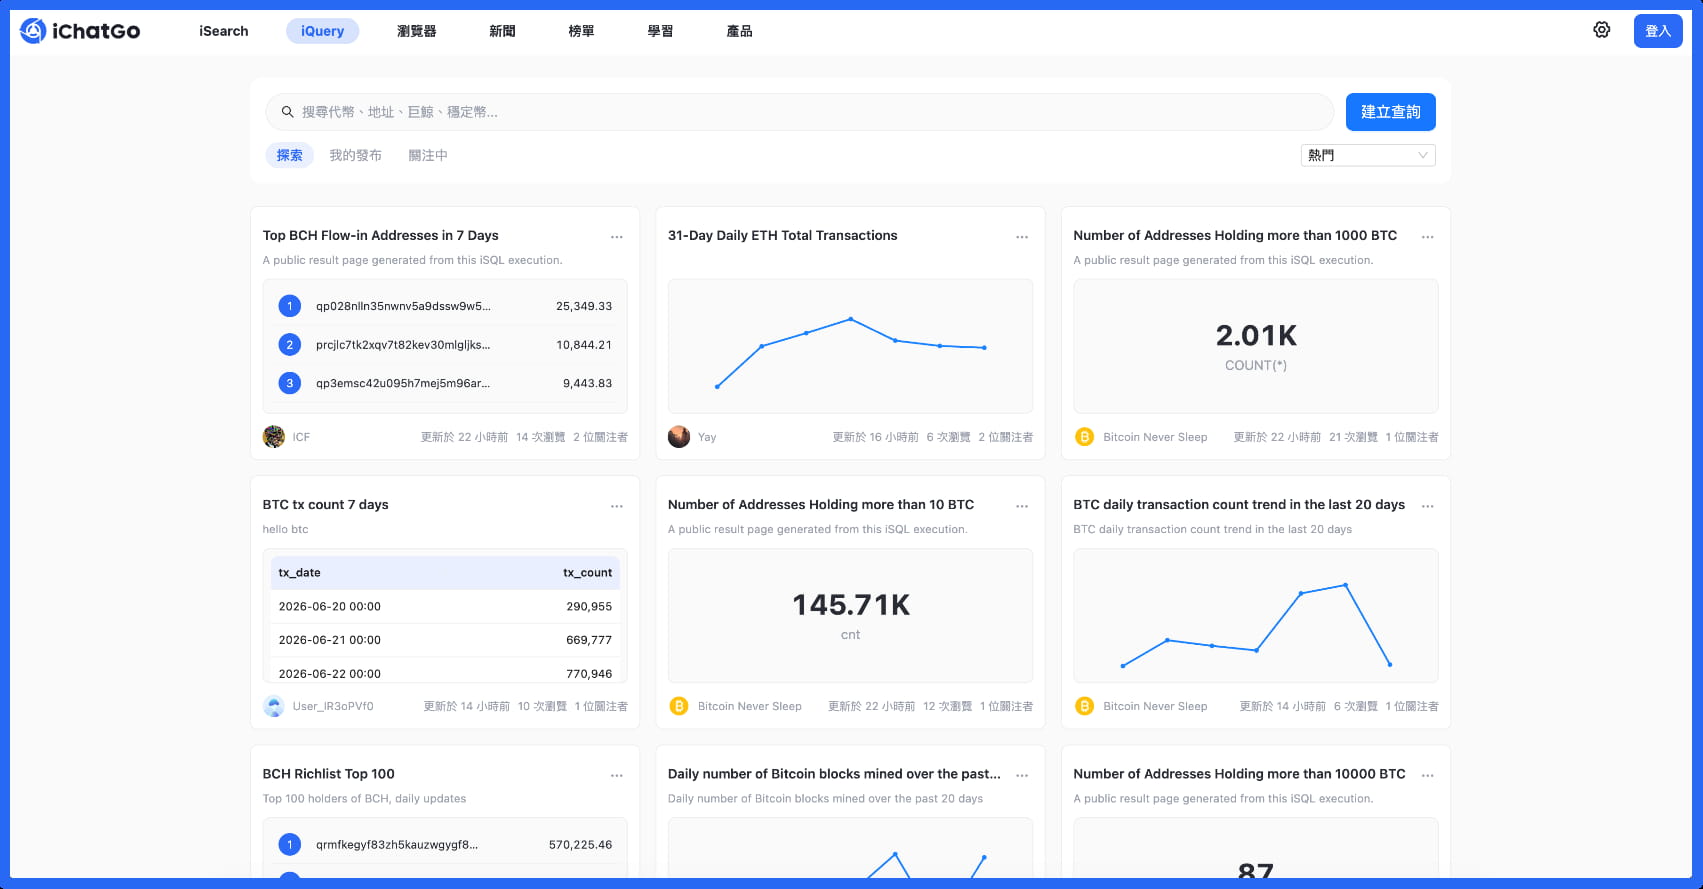Open 產品 navigation item
The width and height of the screenshot is (1703, 889).
(x=739, y=31)
